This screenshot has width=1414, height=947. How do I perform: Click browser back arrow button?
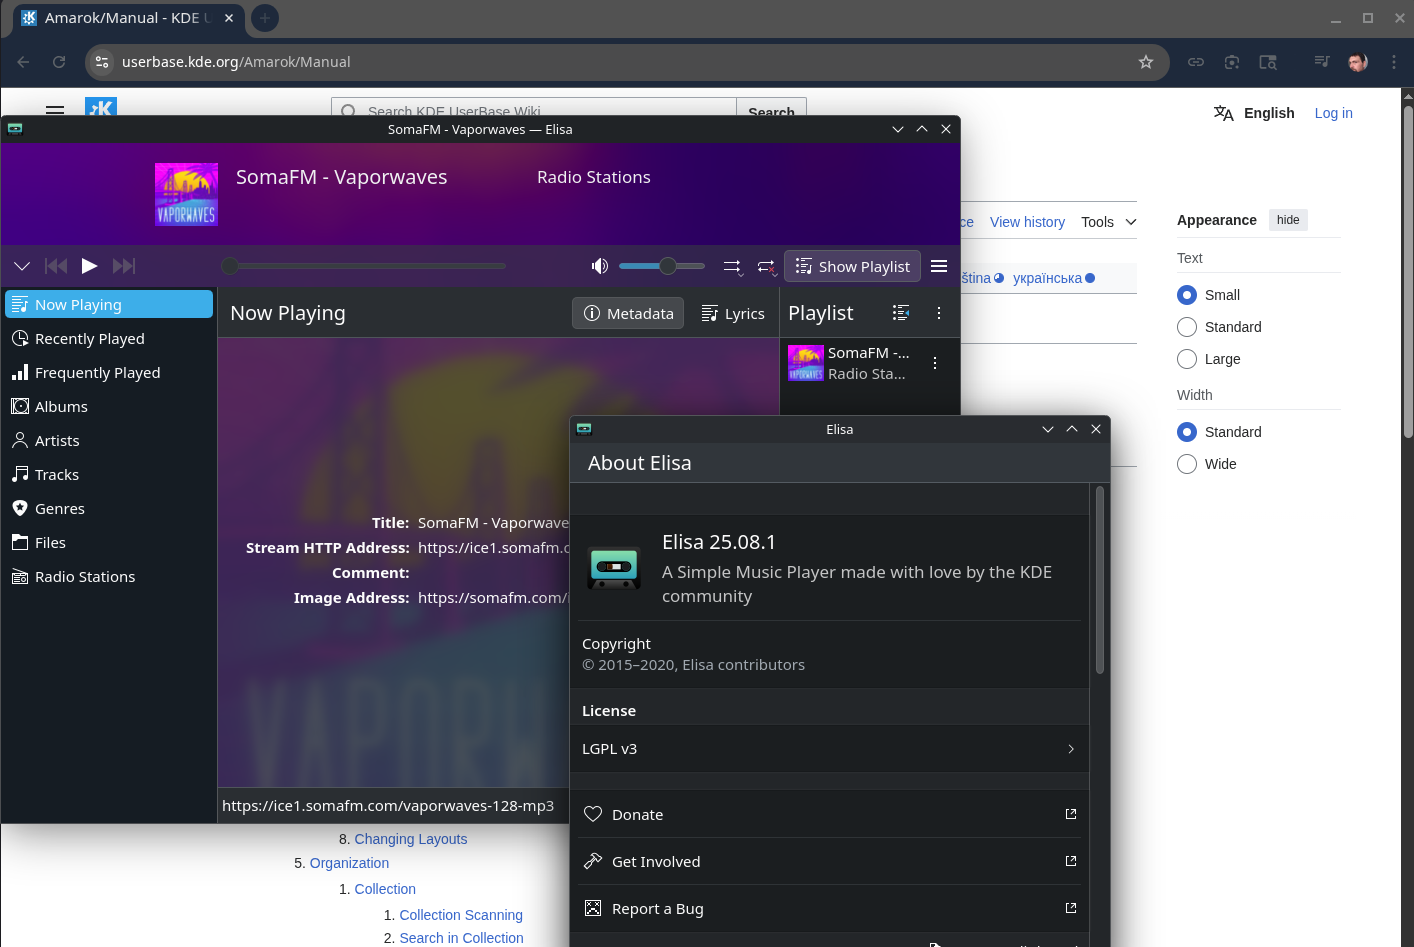click(24, 62)
